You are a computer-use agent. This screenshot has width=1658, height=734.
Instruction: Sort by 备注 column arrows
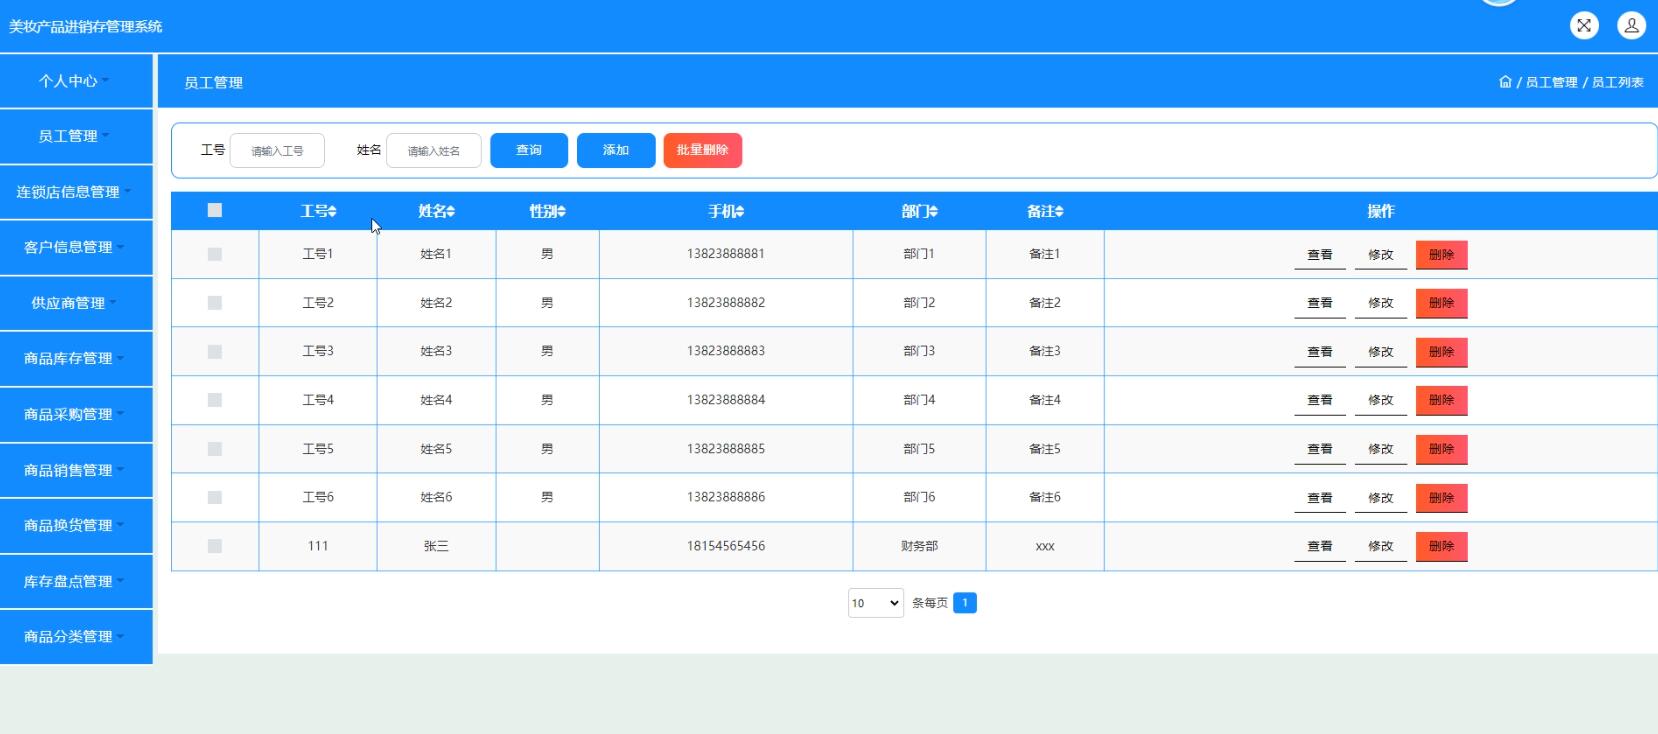tap(1059, 212)
